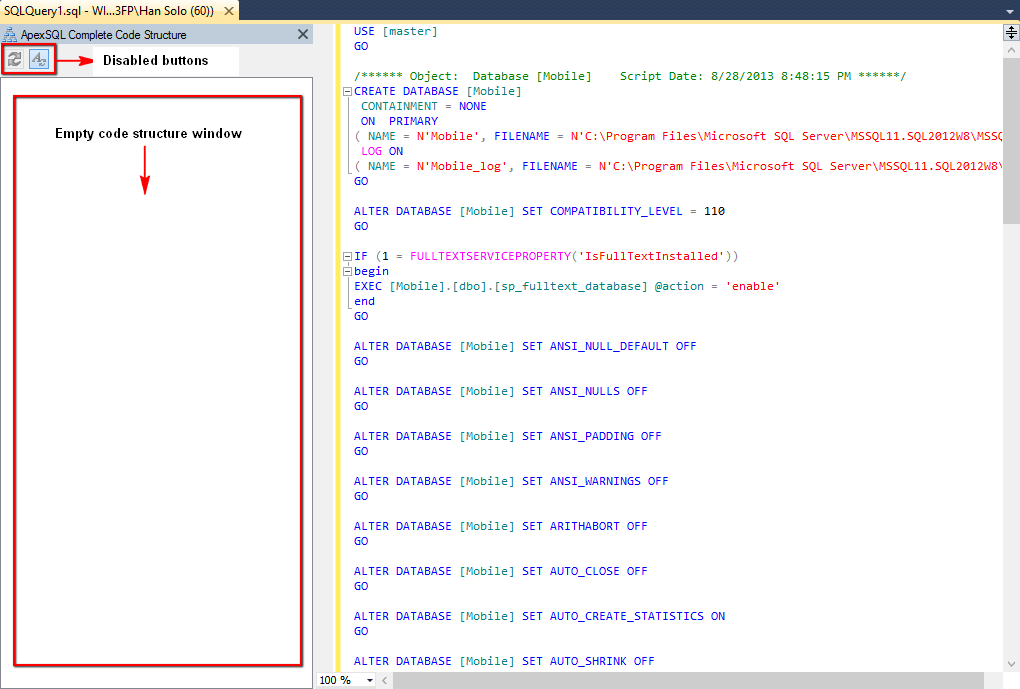This screenshot has height=689, width=1020.
Task: Click the horizontal scrollbar left arrow
Action: (385, 680)
